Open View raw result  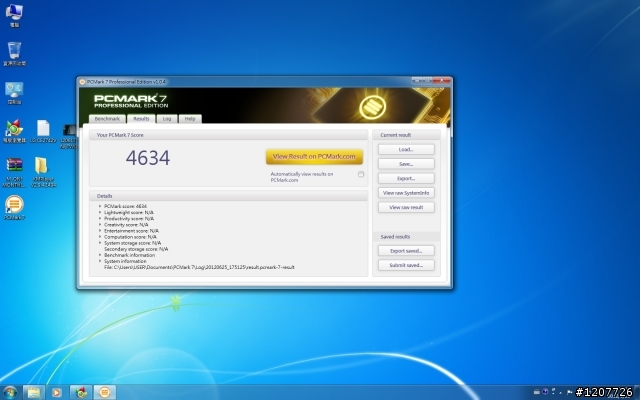point(406,207)
